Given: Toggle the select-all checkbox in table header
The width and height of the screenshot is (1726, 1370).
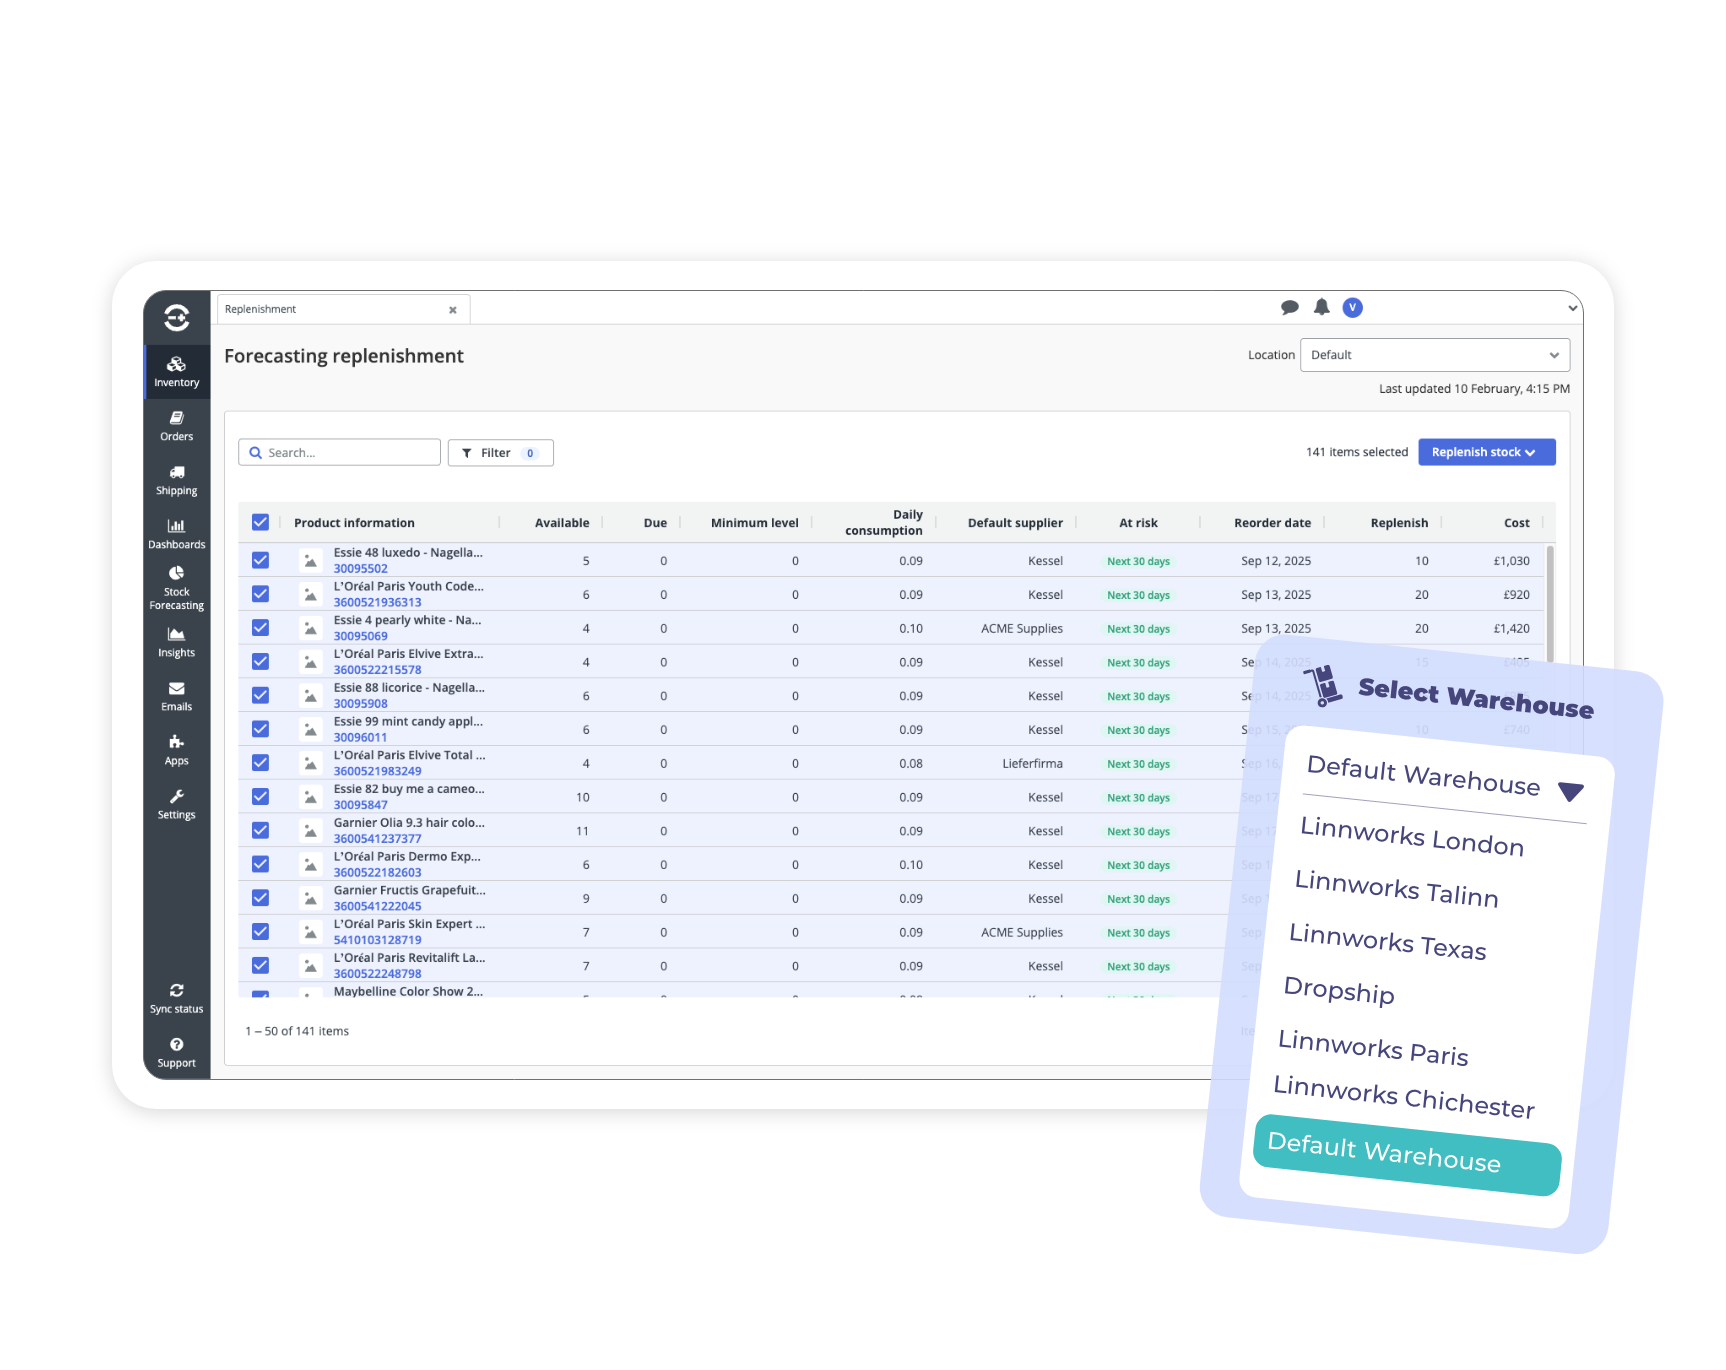Looking at the screenshot, I should pos(260,522).
